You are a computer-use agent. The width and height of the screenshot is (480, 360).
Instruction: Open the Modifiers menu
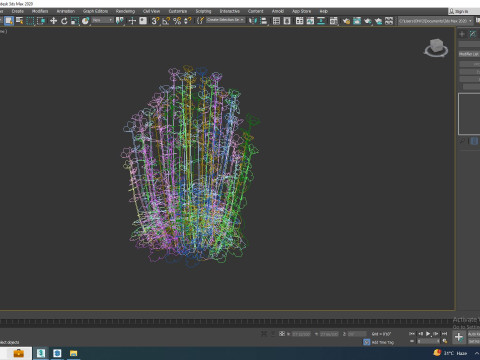point(40,11)
